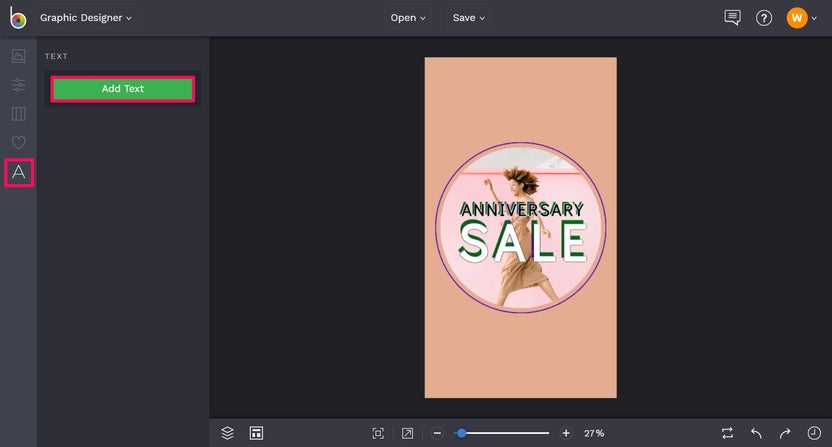Screen dimensions: 832x447
Task: Open the Layers panel icon
Action: click(227, 433)
